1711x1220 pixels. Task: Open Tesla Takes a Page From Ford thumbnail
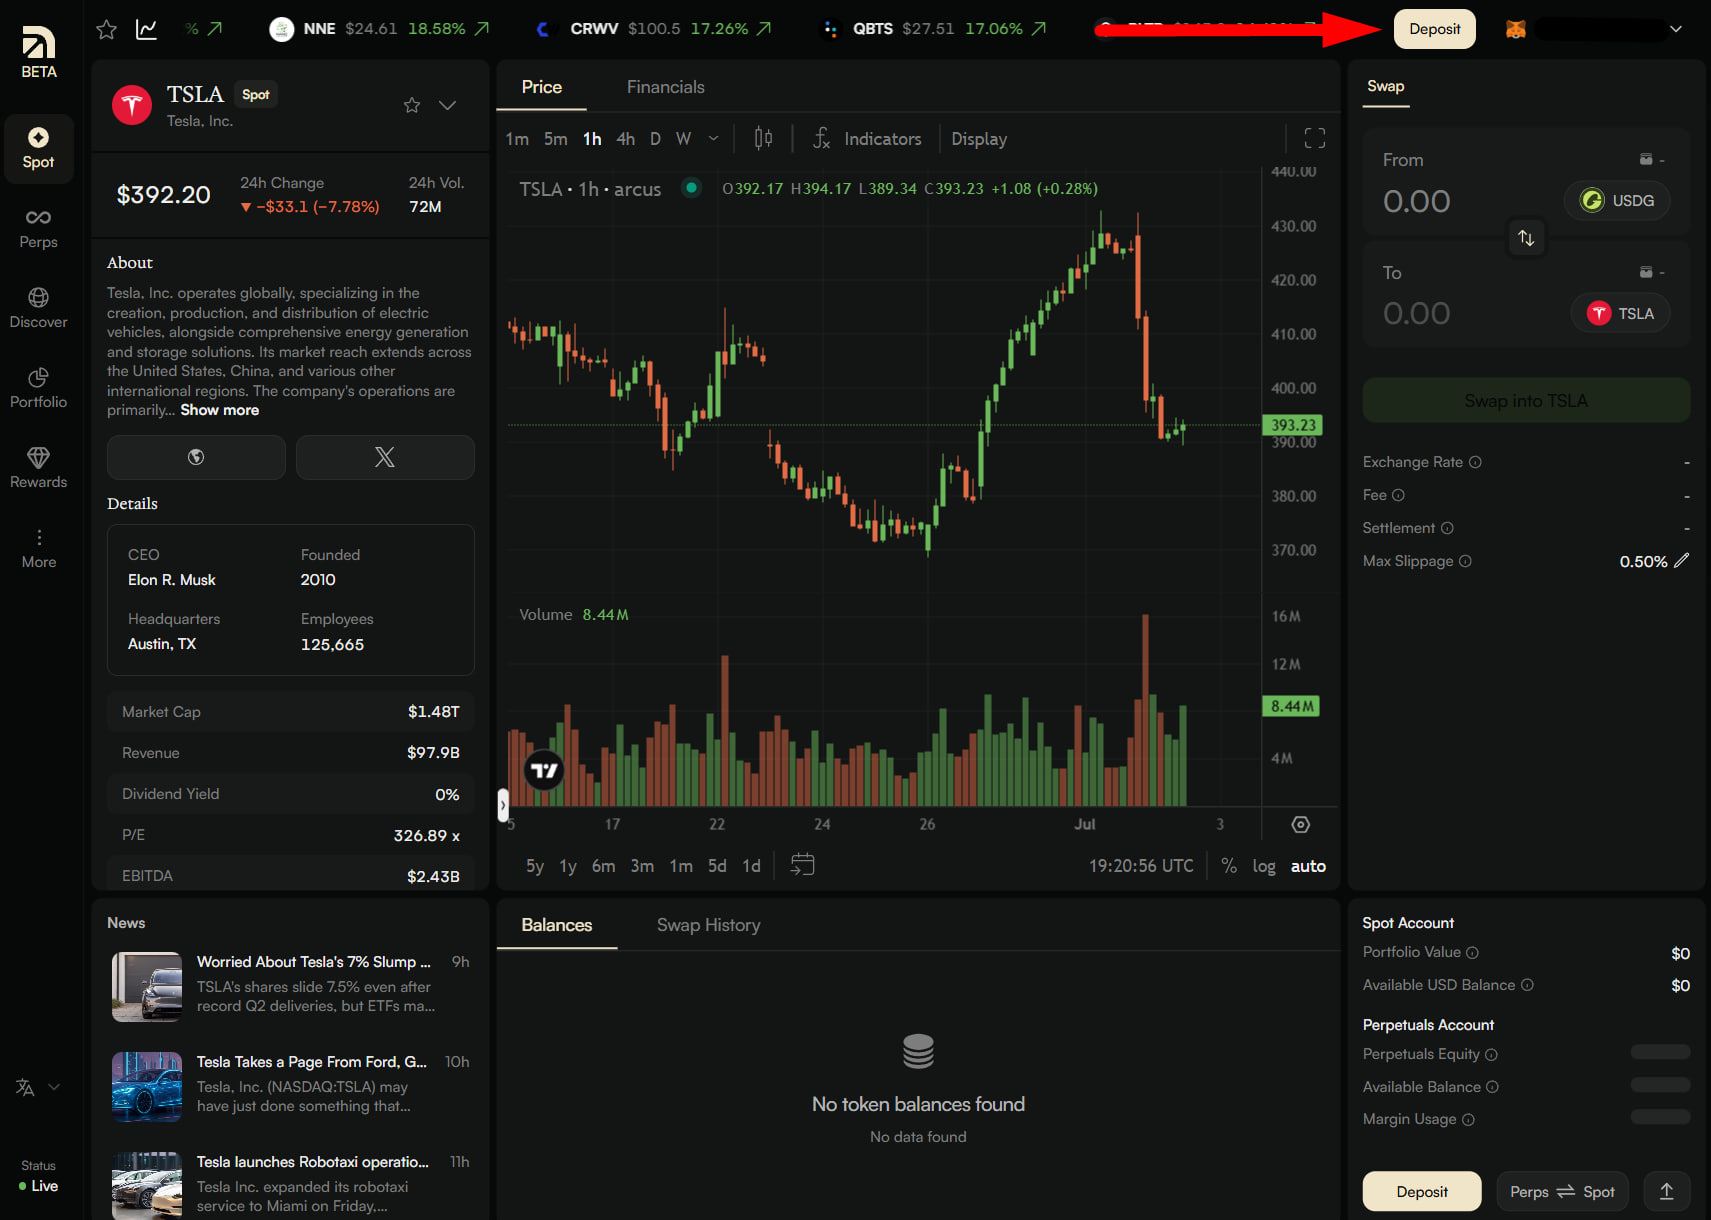147,1086
